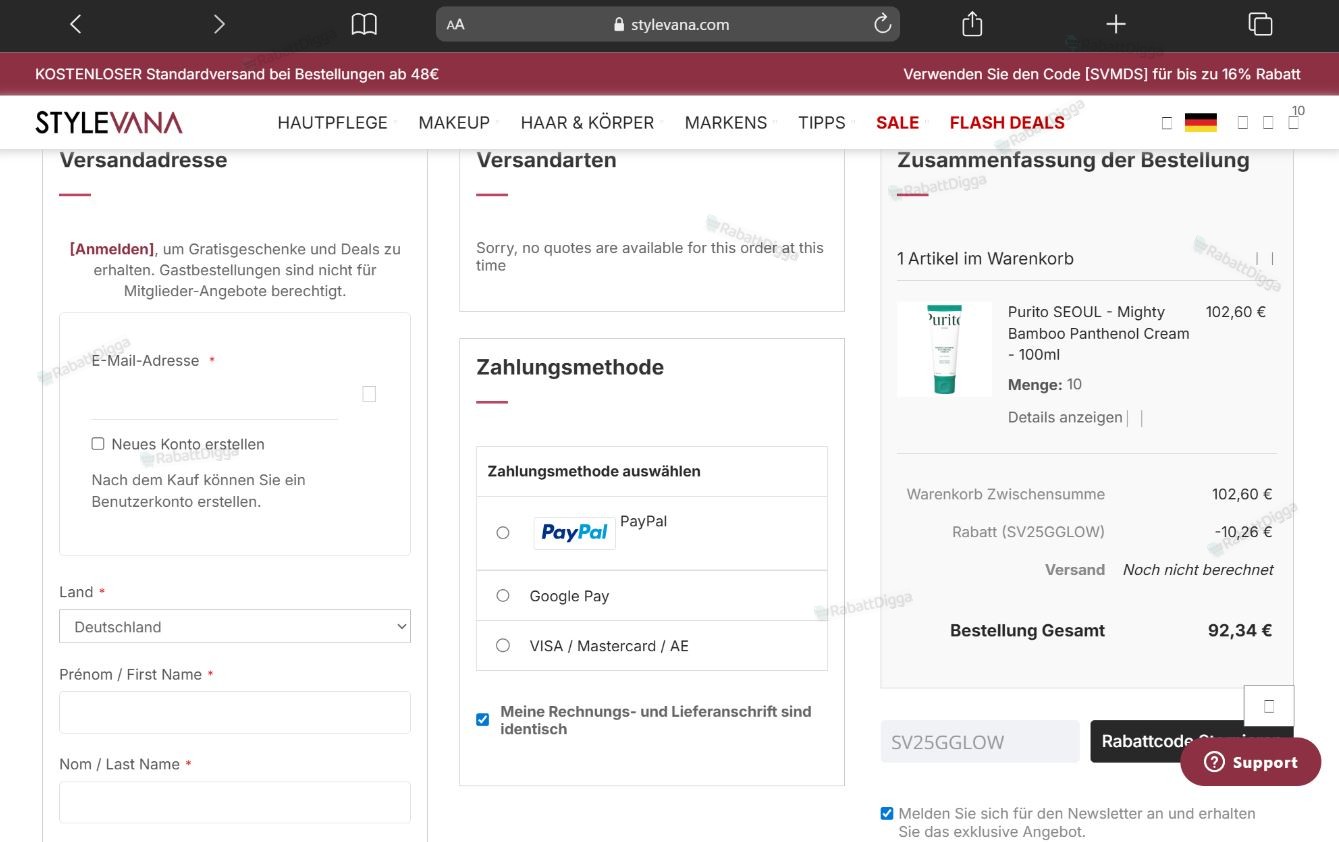
Task: Click the Purito cream product thumbnail
Action: (x=944, y=349)
